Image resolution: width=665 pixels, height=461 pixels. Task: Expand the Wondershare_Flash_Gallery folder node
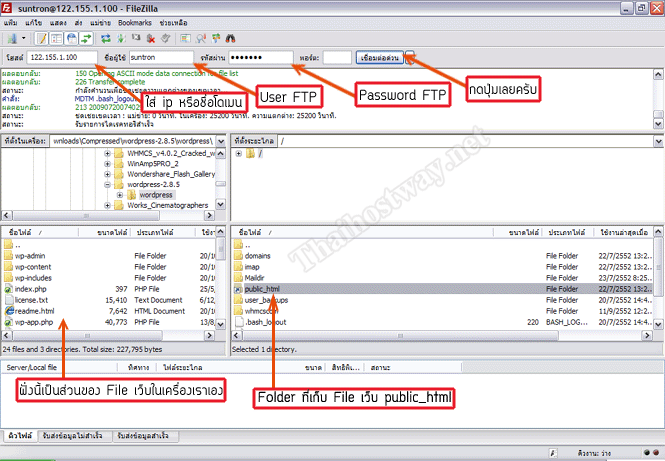(x=107, y=174)
